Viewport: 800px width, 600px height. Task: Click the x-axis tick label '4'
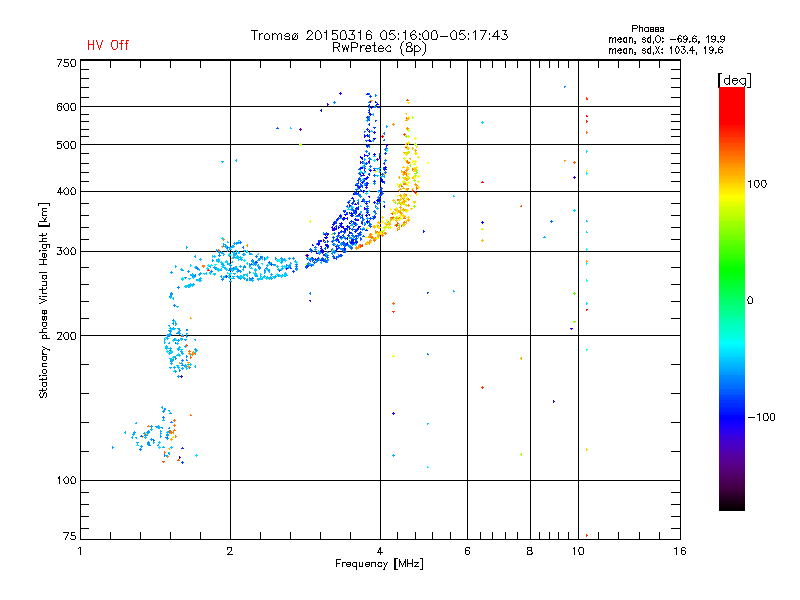point(380,551)
